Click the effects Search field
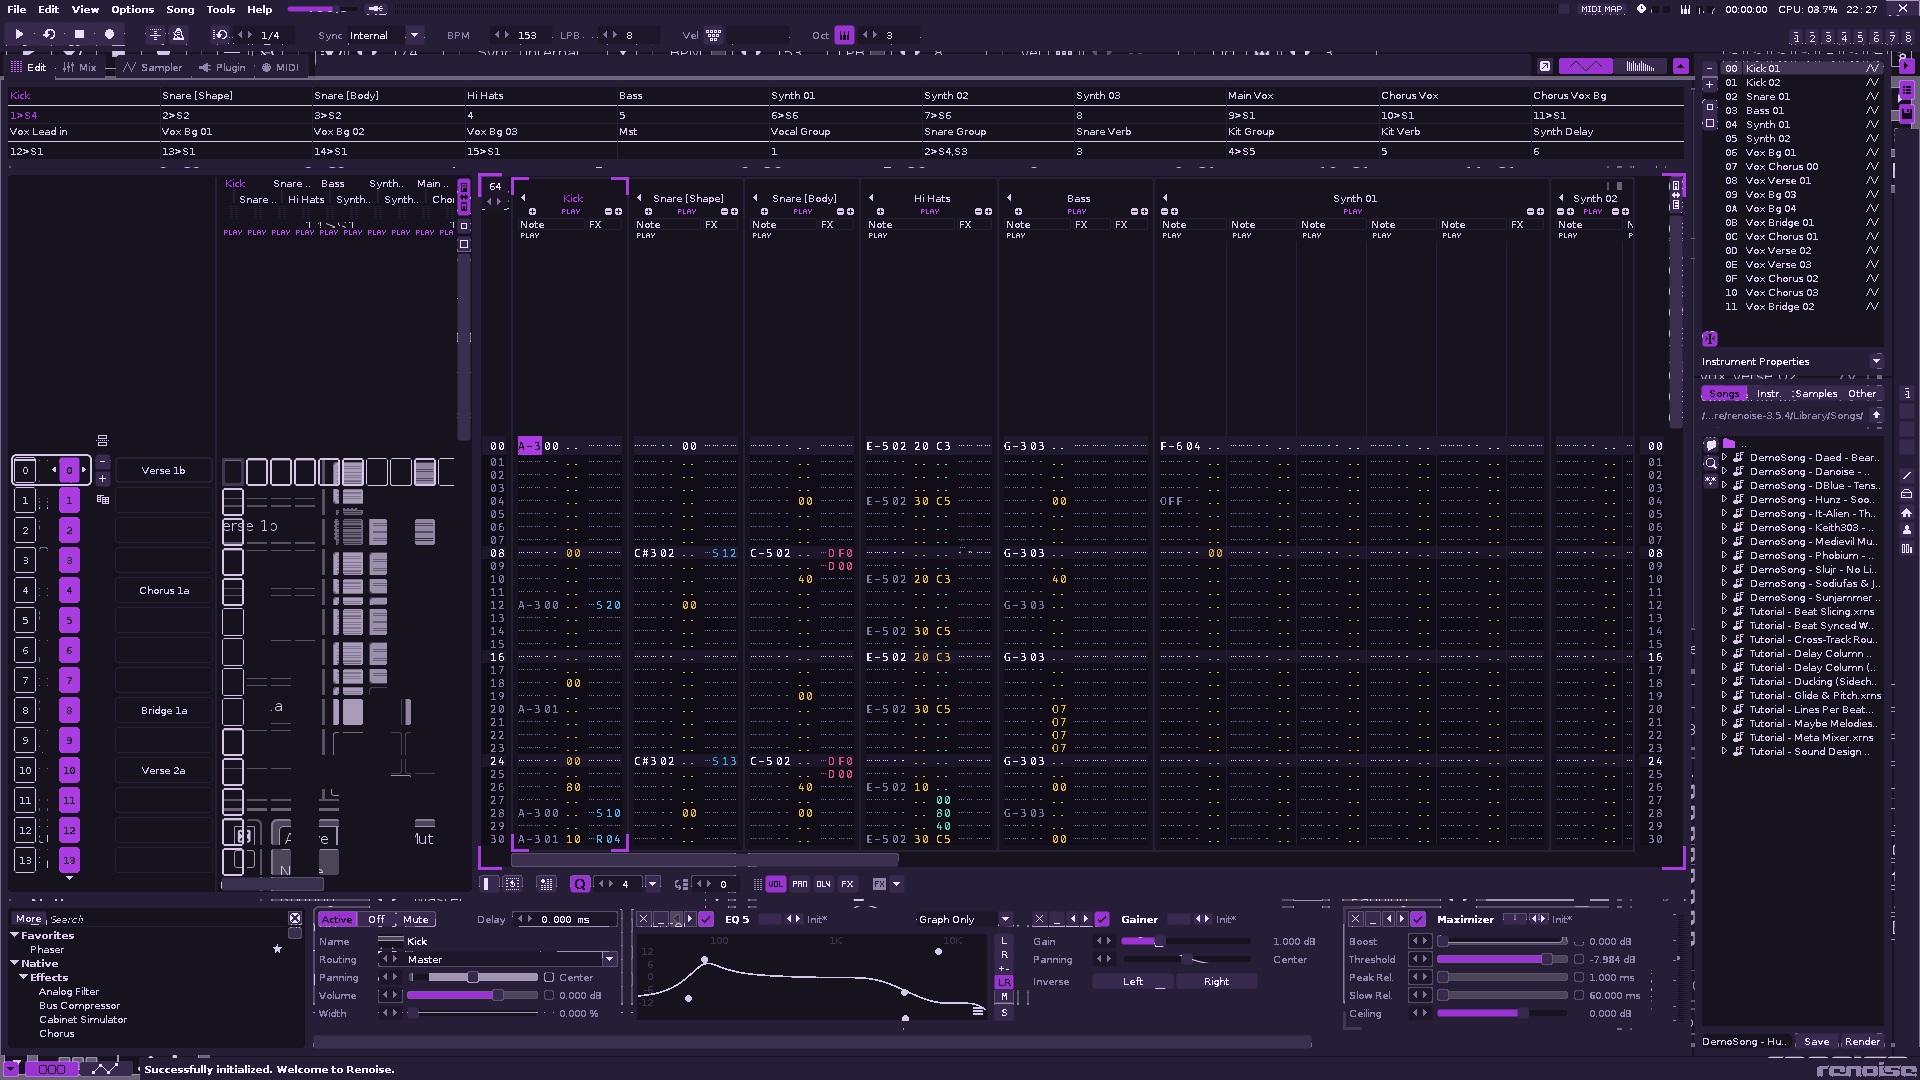 click(x=167, y=919)
